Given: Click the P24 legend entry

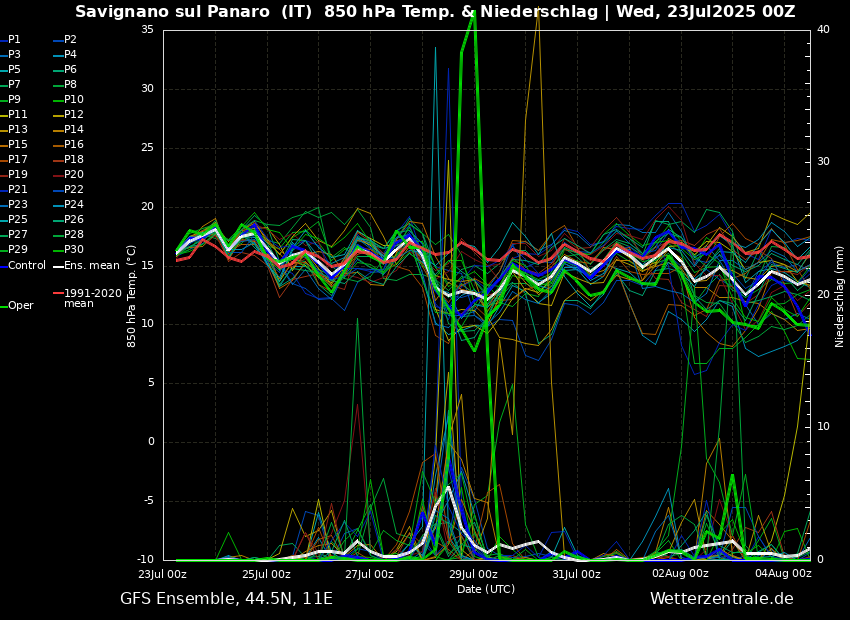Looking at the screenshot, I should pyautogui.click(x=68, y=204).
